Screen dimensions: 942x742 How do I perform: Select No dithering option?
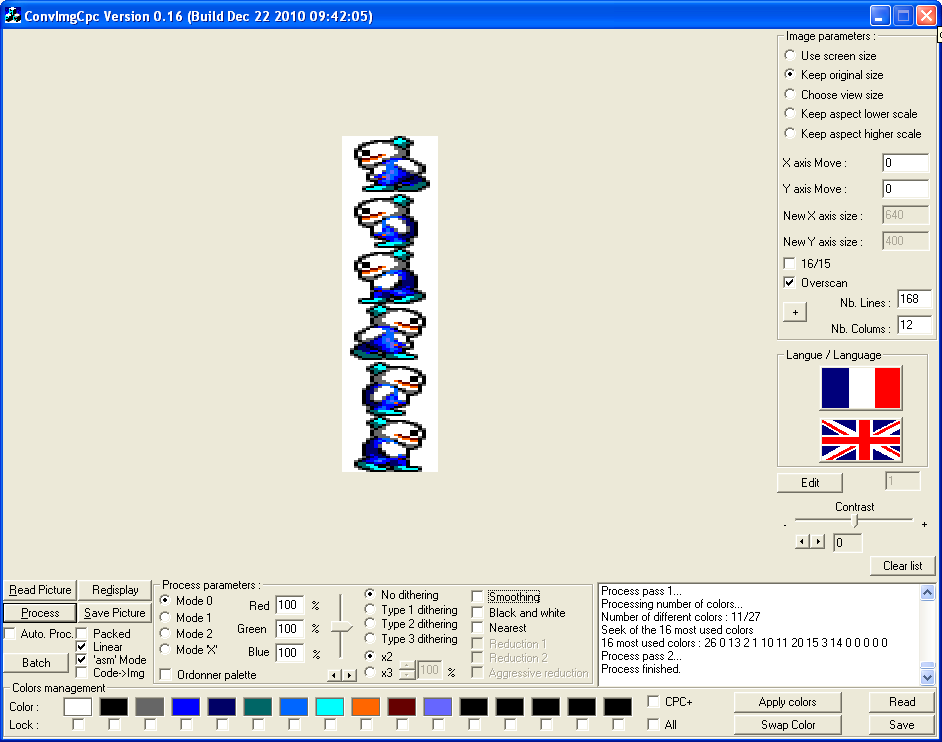(370, 594)
